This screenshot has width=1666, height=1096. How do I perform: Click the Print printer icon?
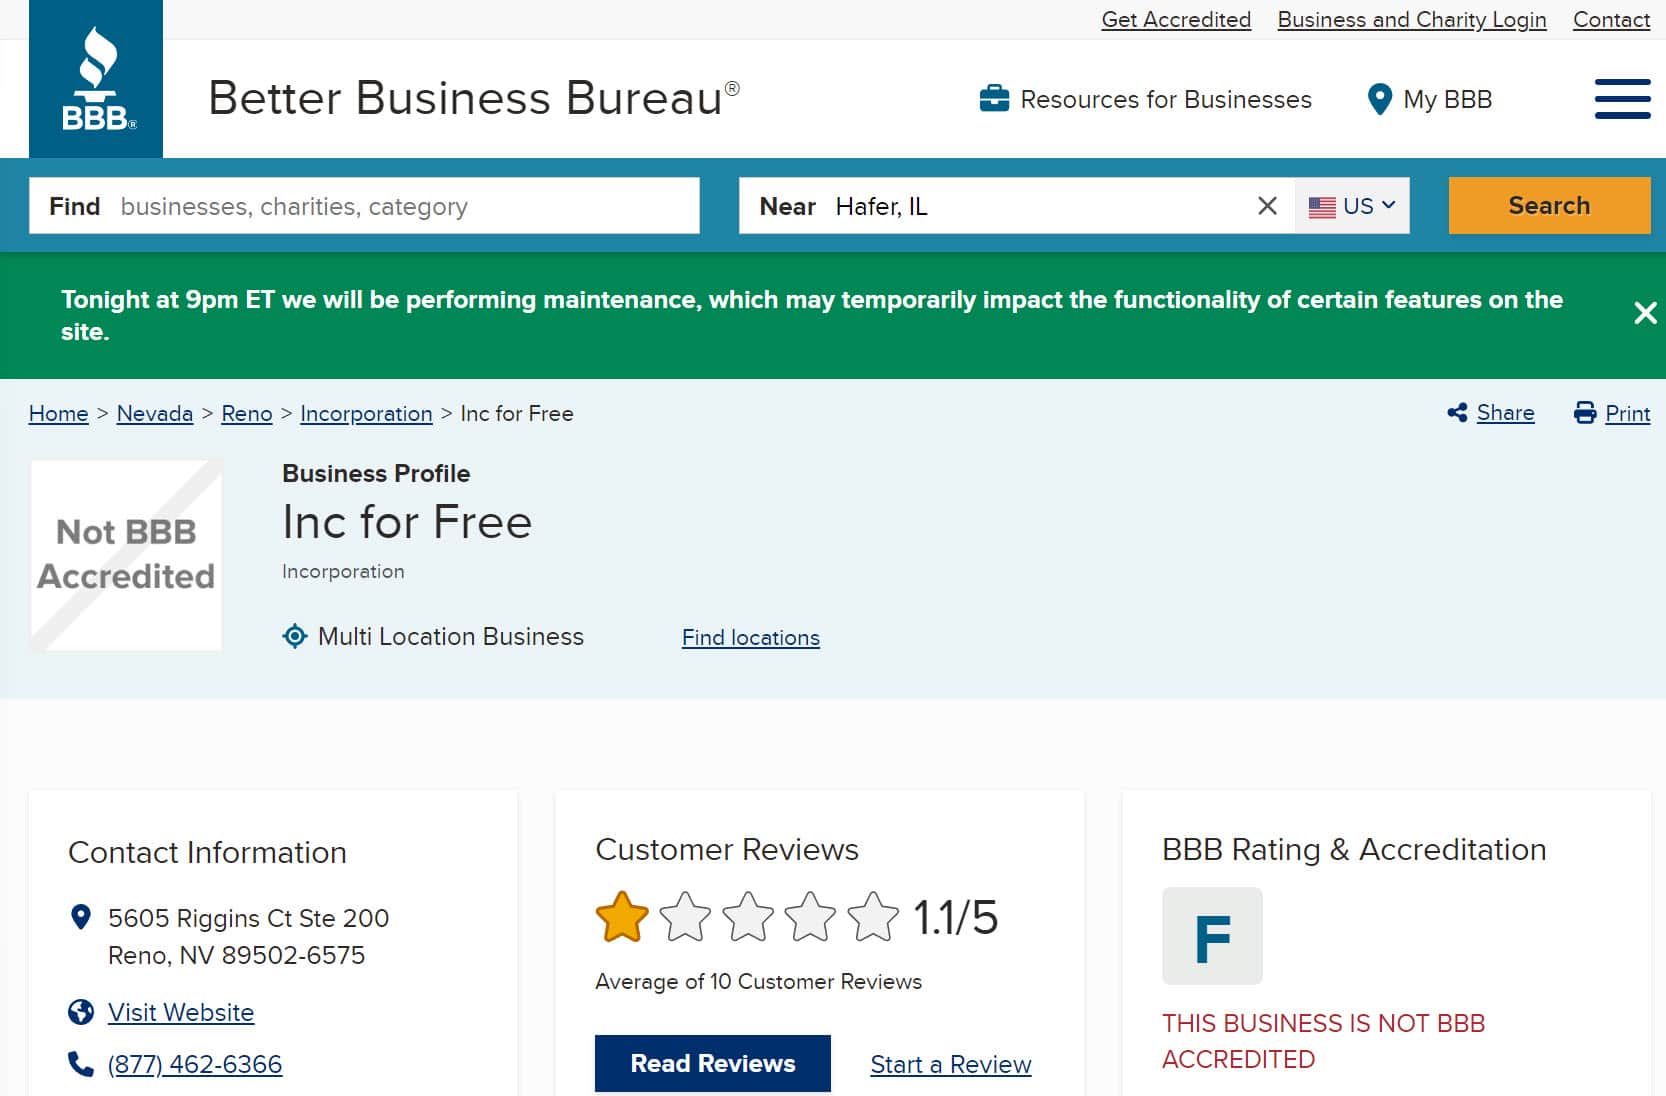coord(1585,413)
